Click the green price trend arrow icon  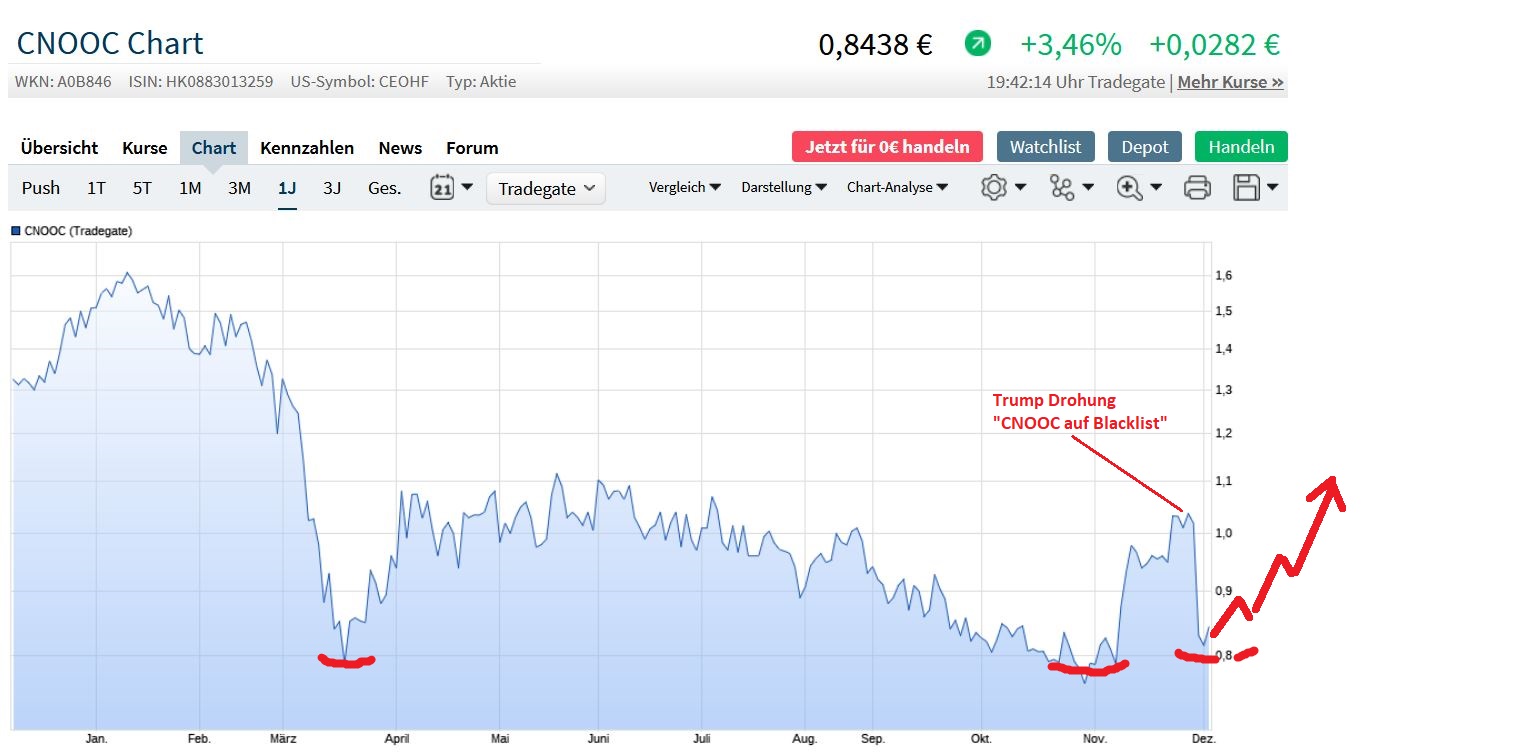[x=977, y=44]
